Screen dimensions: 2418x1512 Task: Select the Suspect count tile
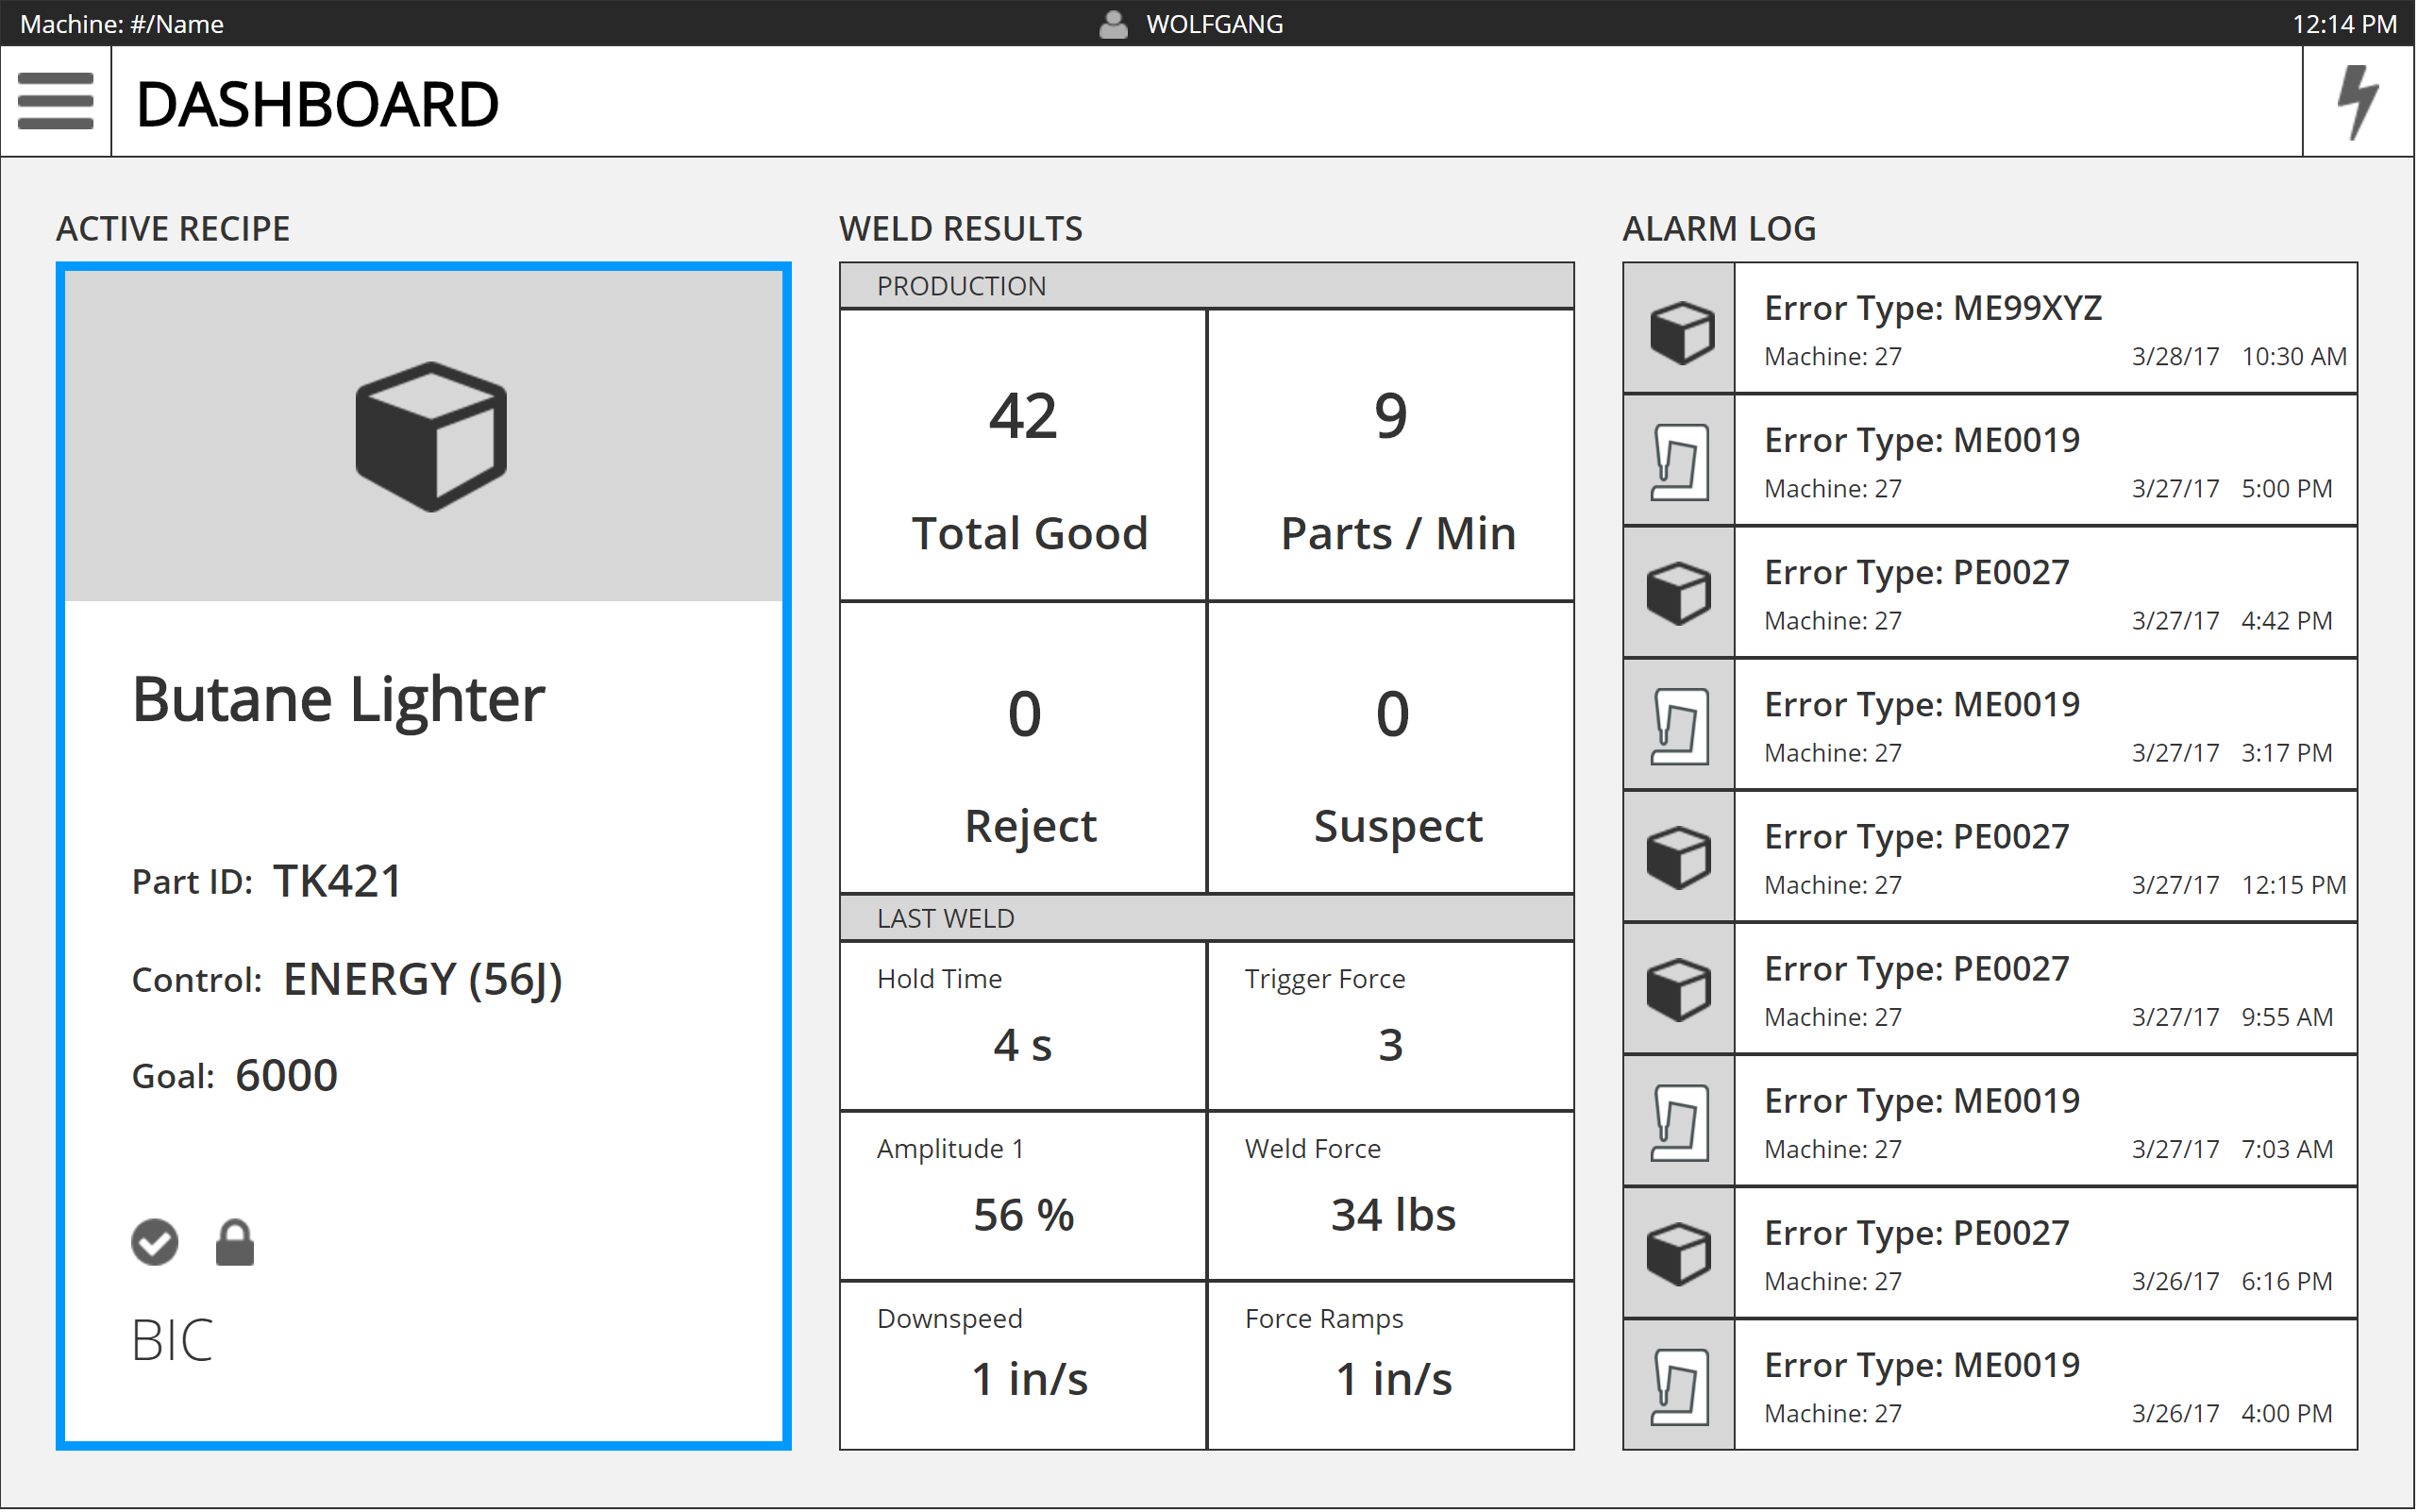[1391, 748]
